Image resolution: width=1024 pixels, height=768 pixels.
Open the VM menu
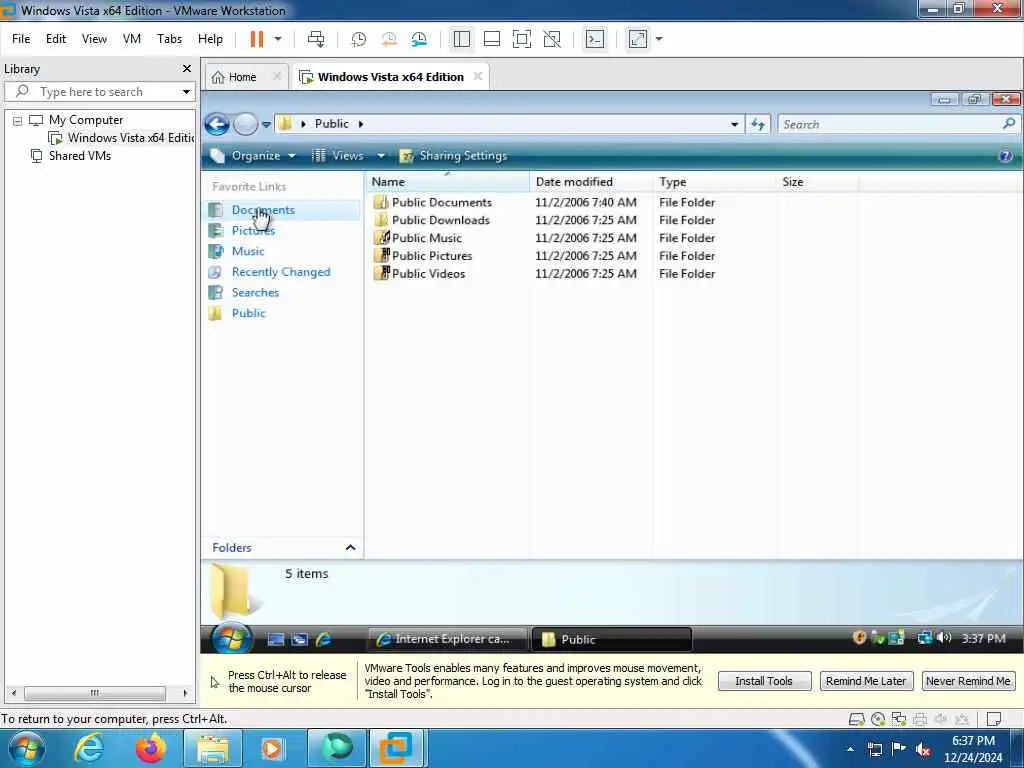tap(132, 39)
